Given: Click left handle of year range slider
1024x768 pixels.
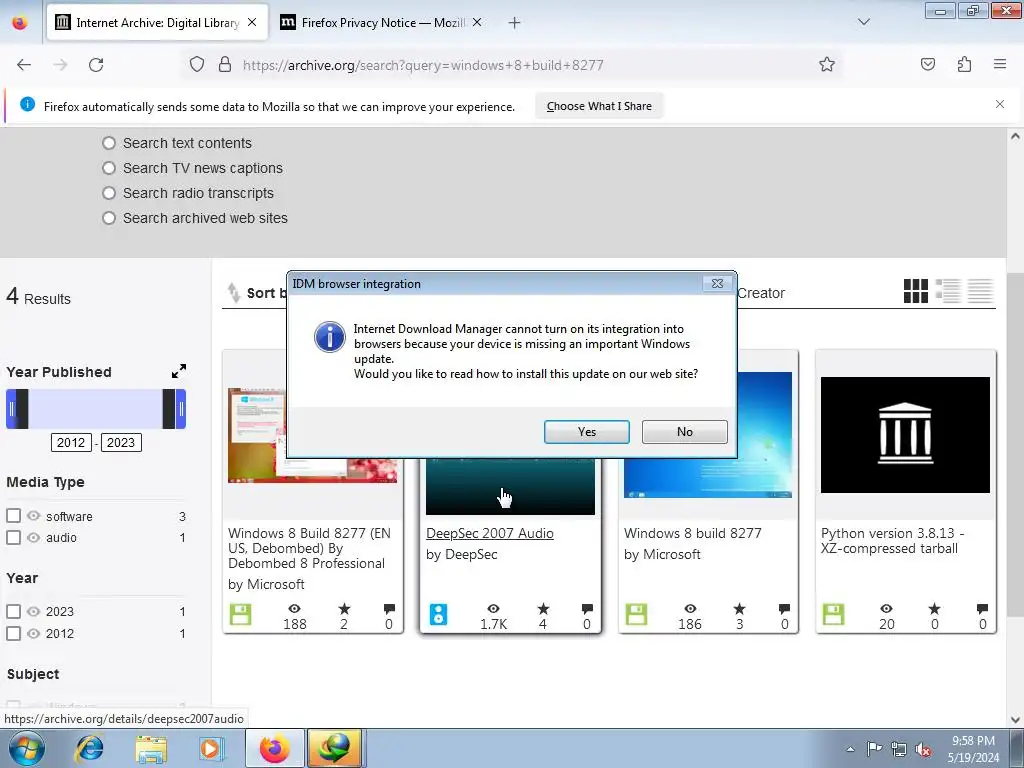Looking at the screenshot, I should coord(12,409).
